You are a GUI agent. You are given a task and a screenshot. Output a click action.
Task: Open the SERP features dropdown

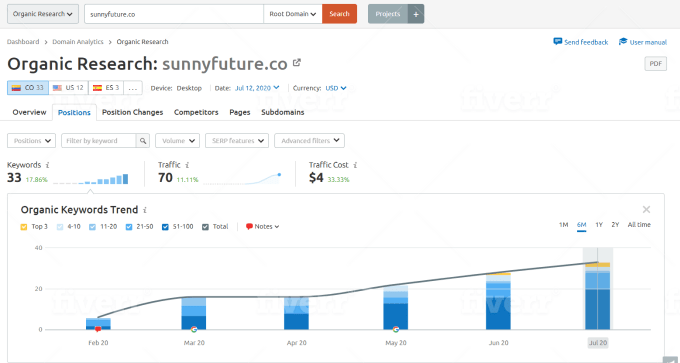tap(237, 141)
